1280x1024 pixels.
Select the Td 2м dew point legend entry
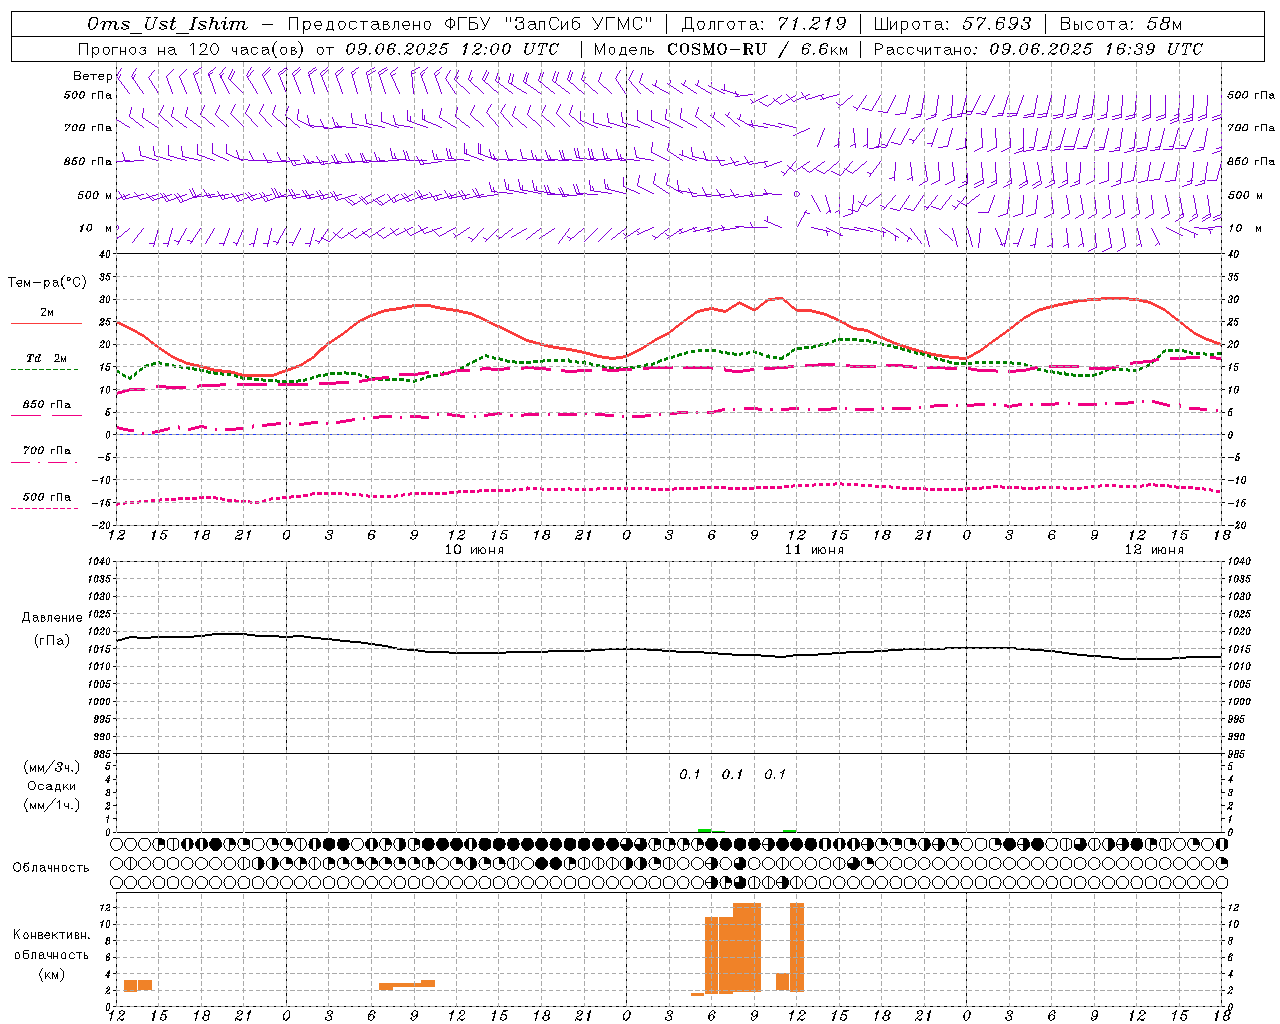[x=46, y=358]
